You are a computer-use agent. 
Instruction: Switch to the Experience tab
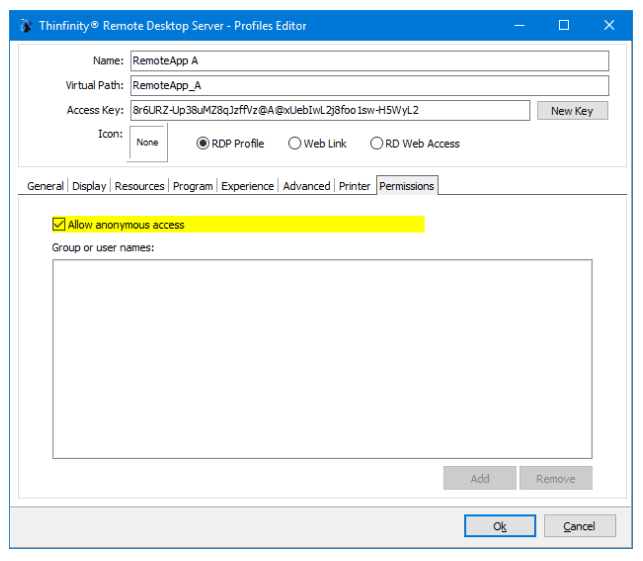(x=247, y=186)
